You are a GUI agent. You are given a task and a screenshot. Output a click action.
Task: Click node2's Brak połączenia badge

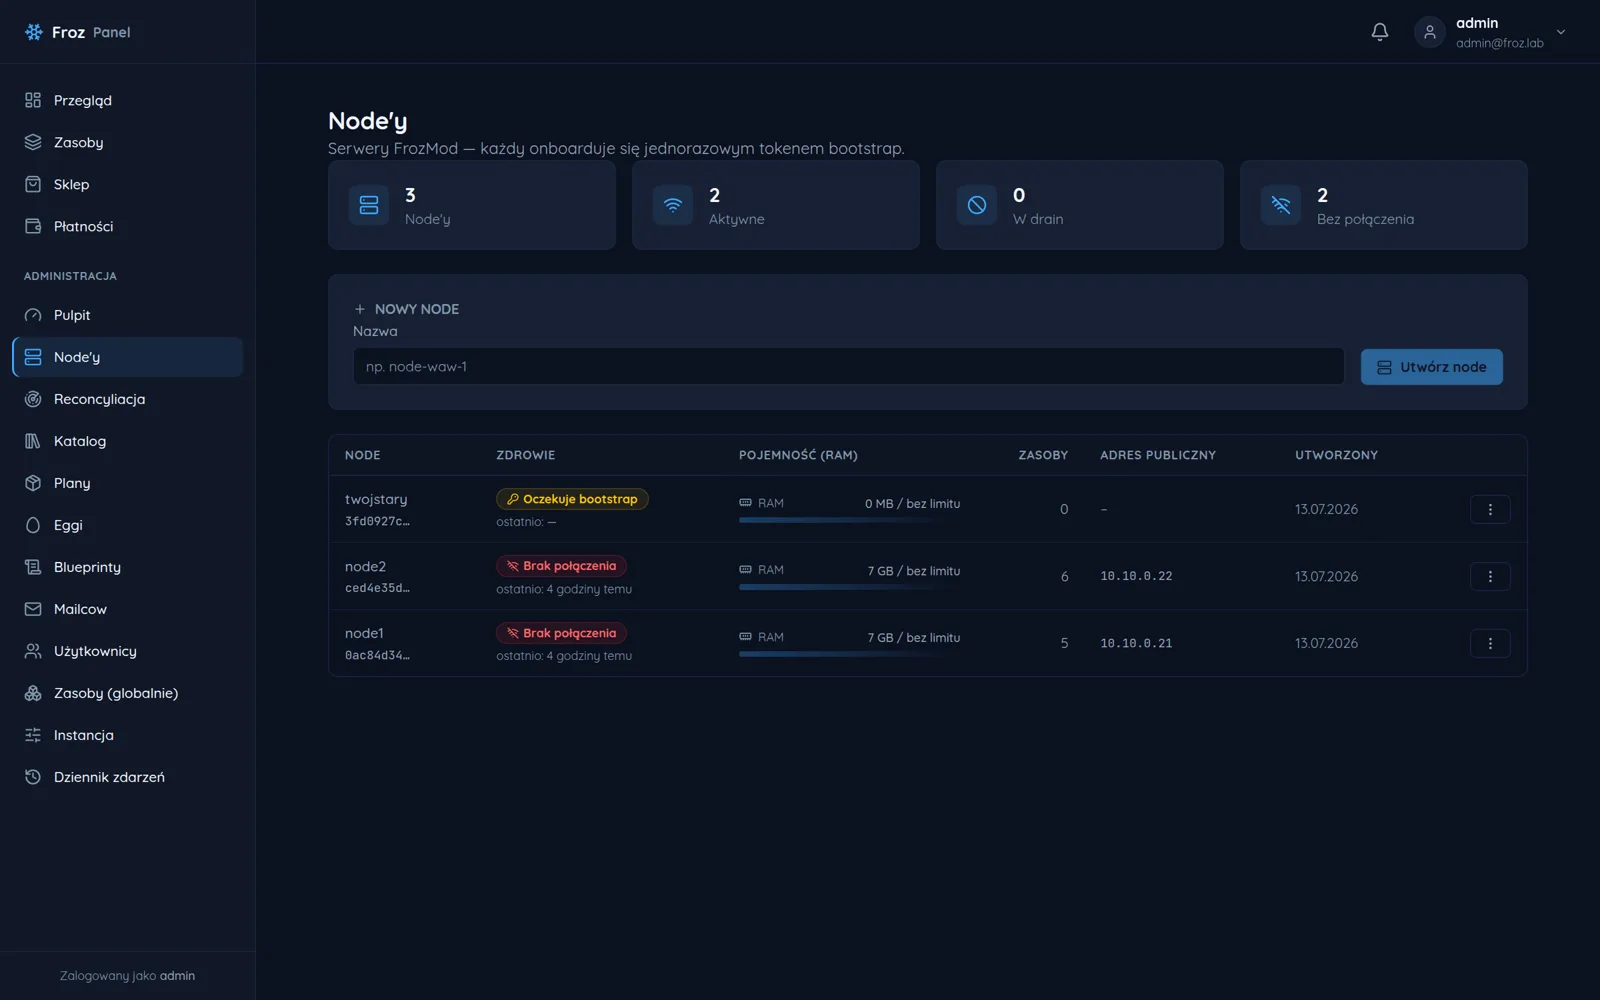(561, 566)
